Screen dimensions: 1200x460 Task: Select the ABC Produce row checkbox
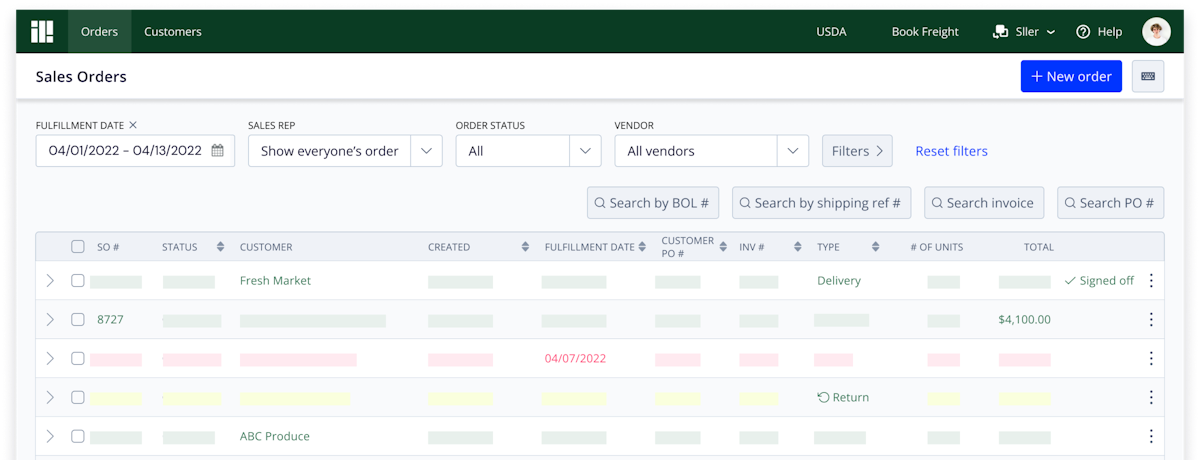[78, 437]
